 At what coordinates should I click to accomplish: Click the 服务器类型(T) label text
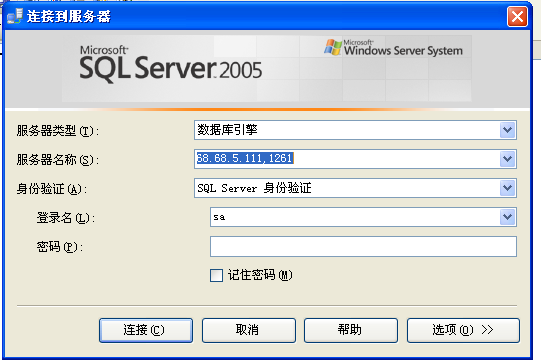coord(58,131)
